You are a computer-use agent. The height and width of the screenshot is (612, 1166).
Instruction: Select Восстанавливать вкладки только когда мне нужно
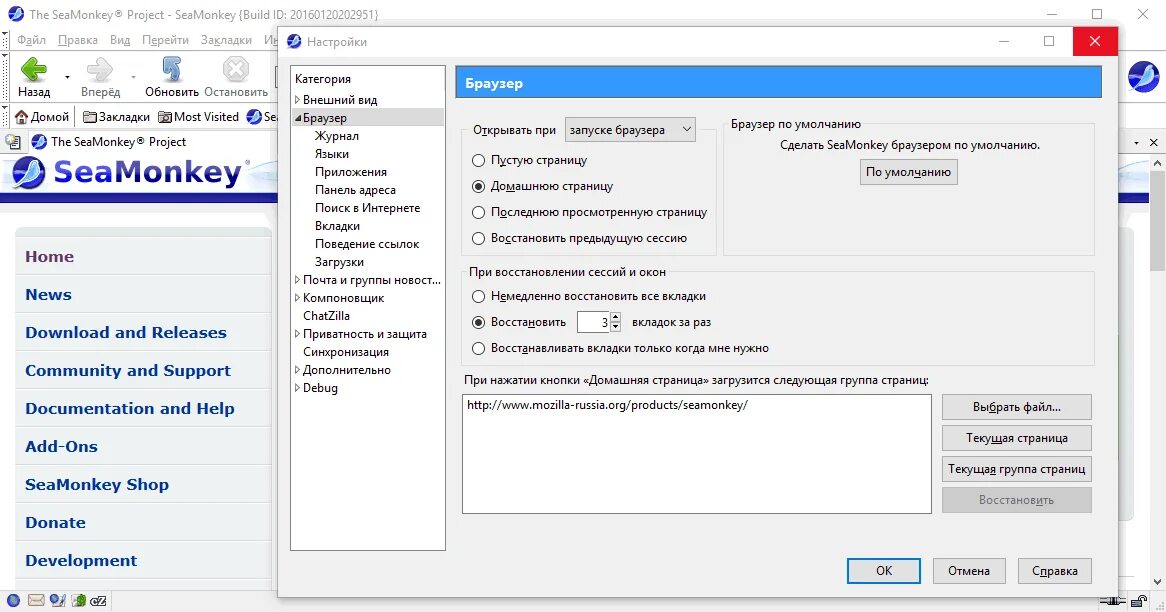coord(478,348)
